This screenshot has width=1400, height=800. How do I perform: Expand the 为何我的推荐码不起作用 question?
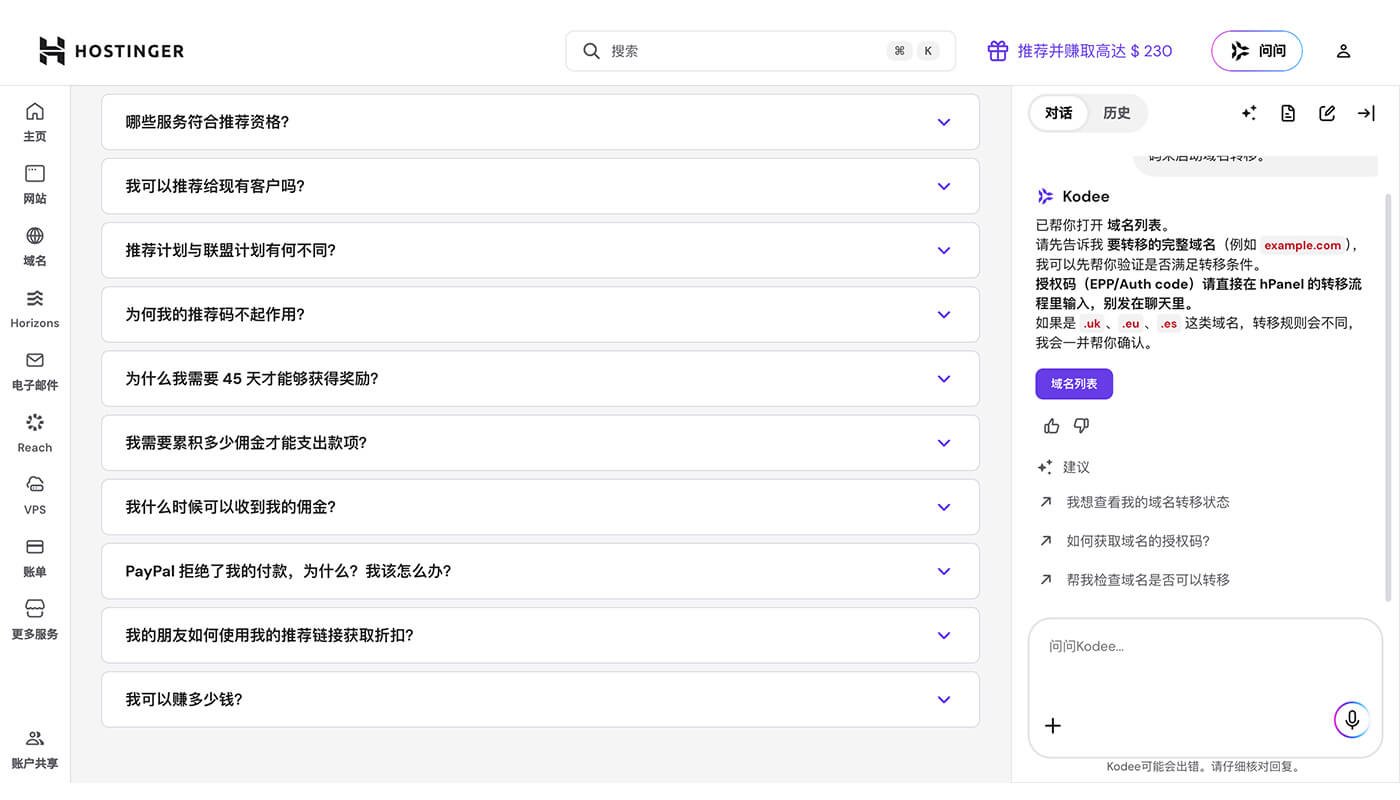540,314
